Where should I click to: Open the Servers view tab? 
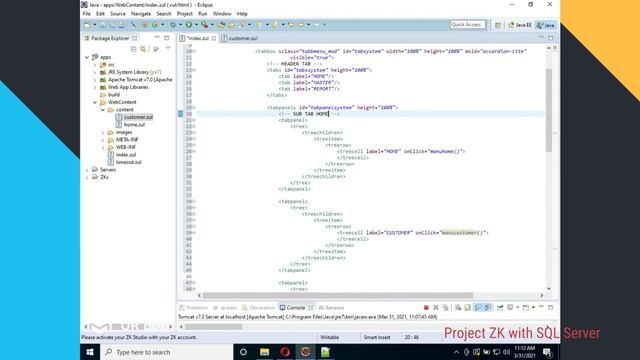(331, 308)
